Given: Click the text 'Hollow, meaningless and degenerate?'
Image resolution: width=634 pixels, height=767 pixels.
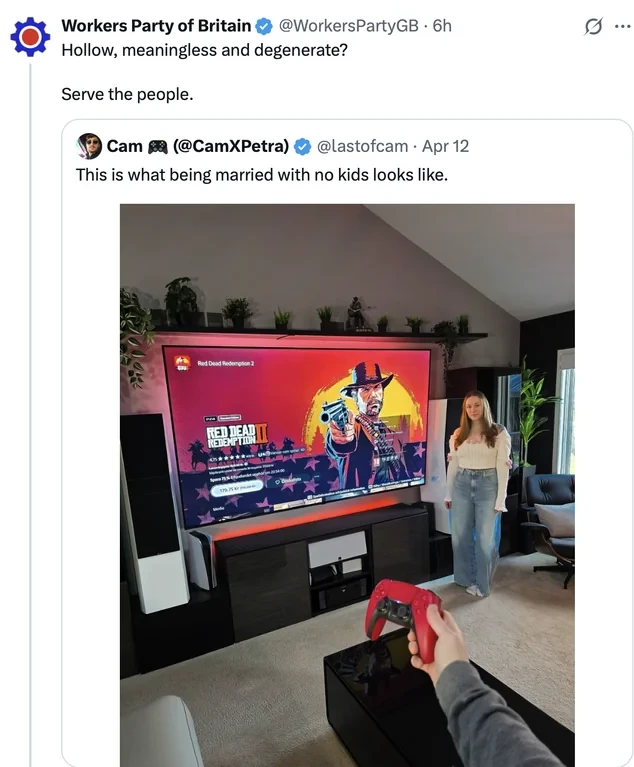Looking at the screenshot, I should pyautogui.click(x=204, y=50).
